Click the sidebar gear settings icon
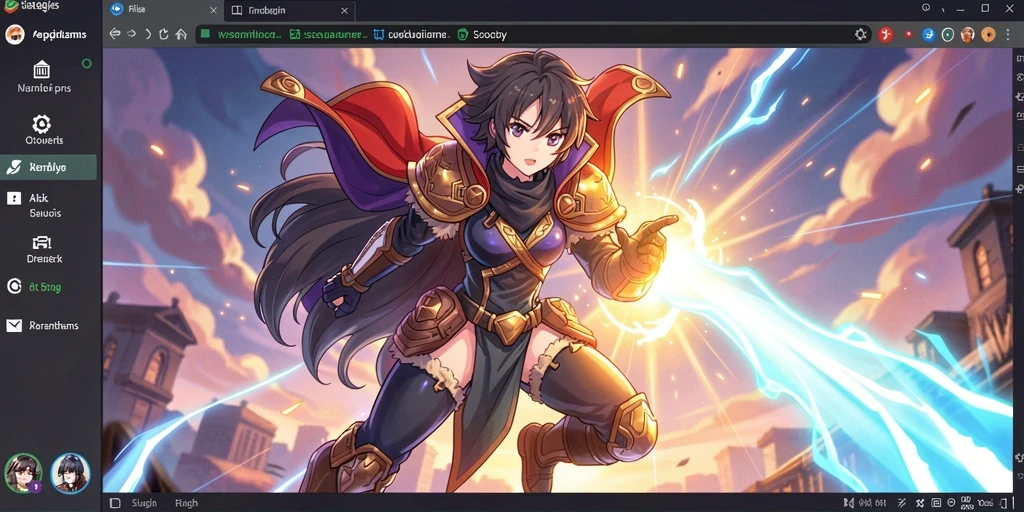The image size is (1024, 512). coord(41,123)
